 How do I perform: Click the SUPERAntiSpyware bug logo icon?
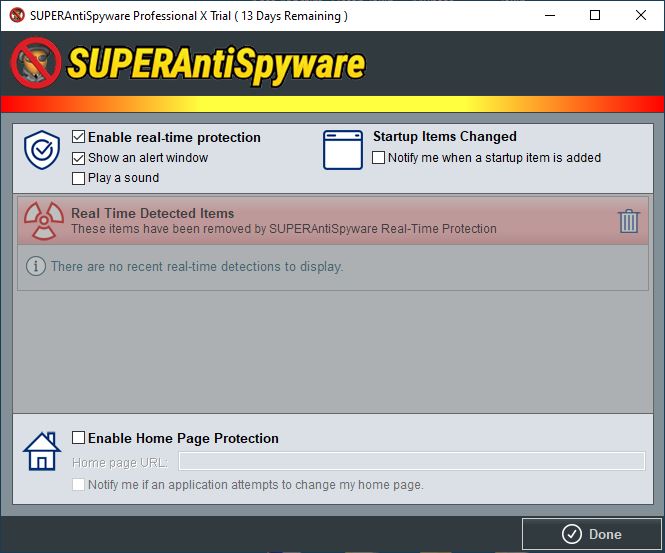(x=36, y=63)
